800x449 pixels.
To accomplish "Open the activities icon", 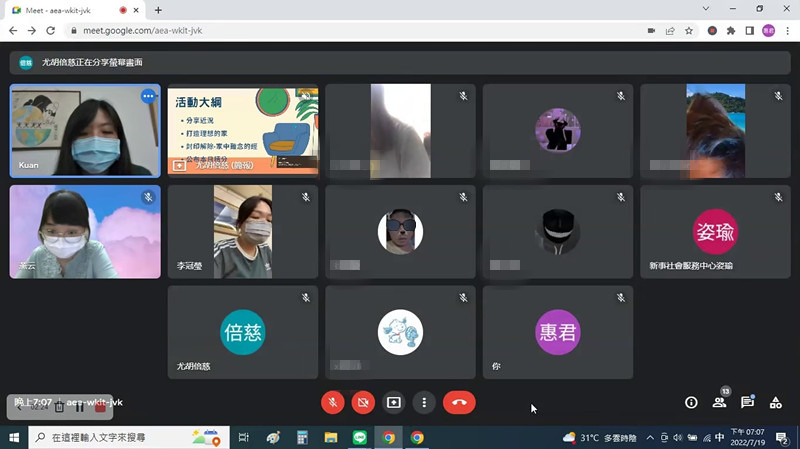I will click(x=775, y=402).
